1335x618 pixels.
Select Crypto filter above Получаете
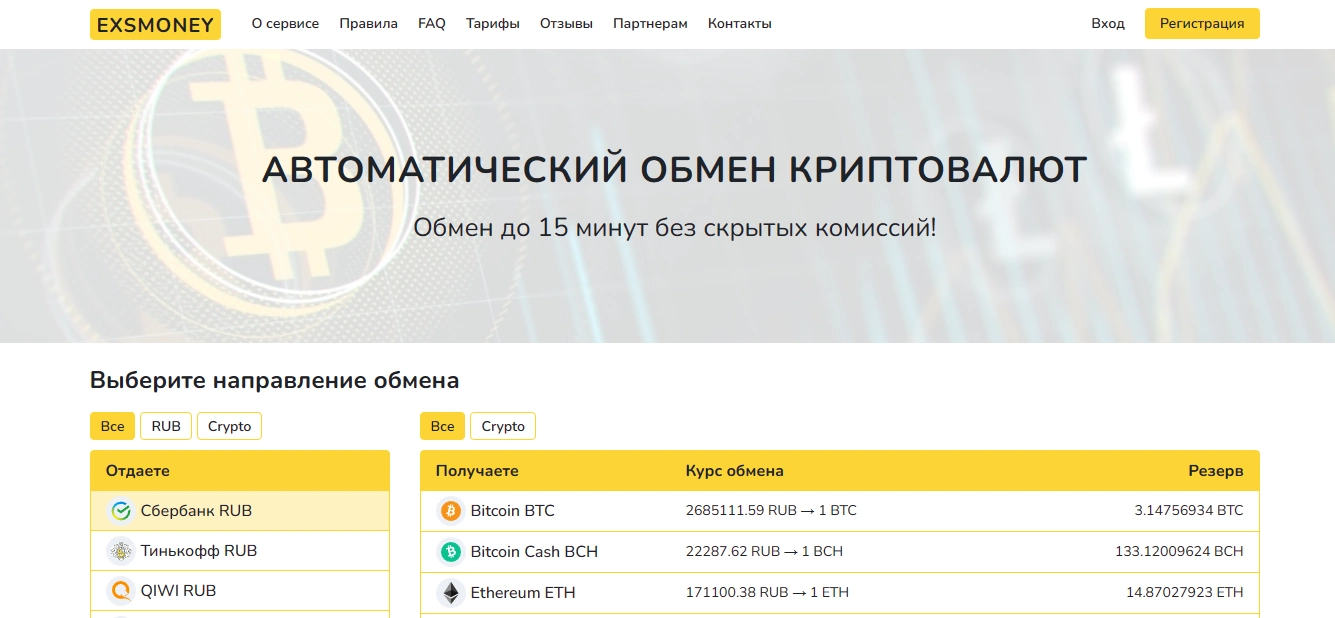pos(503,426)
